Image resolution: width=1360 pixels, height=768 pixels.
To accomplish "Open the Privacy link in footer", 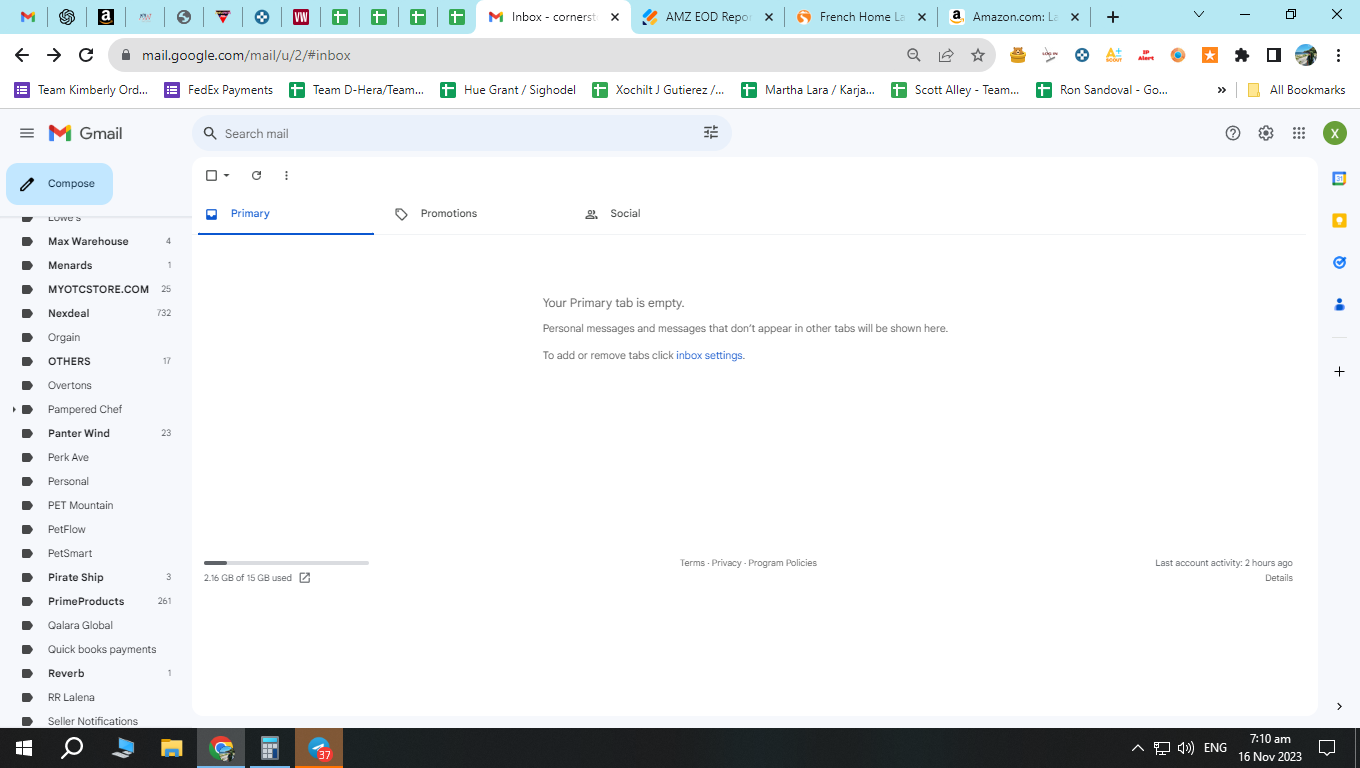I will (x=727, y=563).
